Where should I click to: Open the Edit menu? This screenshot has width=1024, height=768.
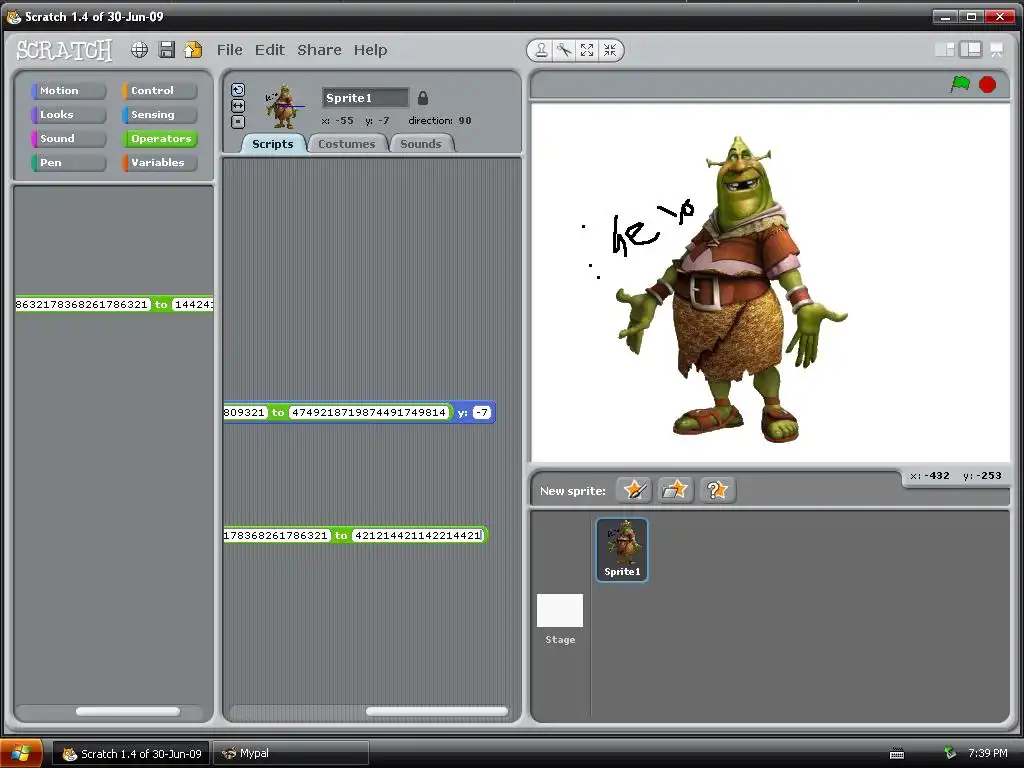(x=270, y=50)
